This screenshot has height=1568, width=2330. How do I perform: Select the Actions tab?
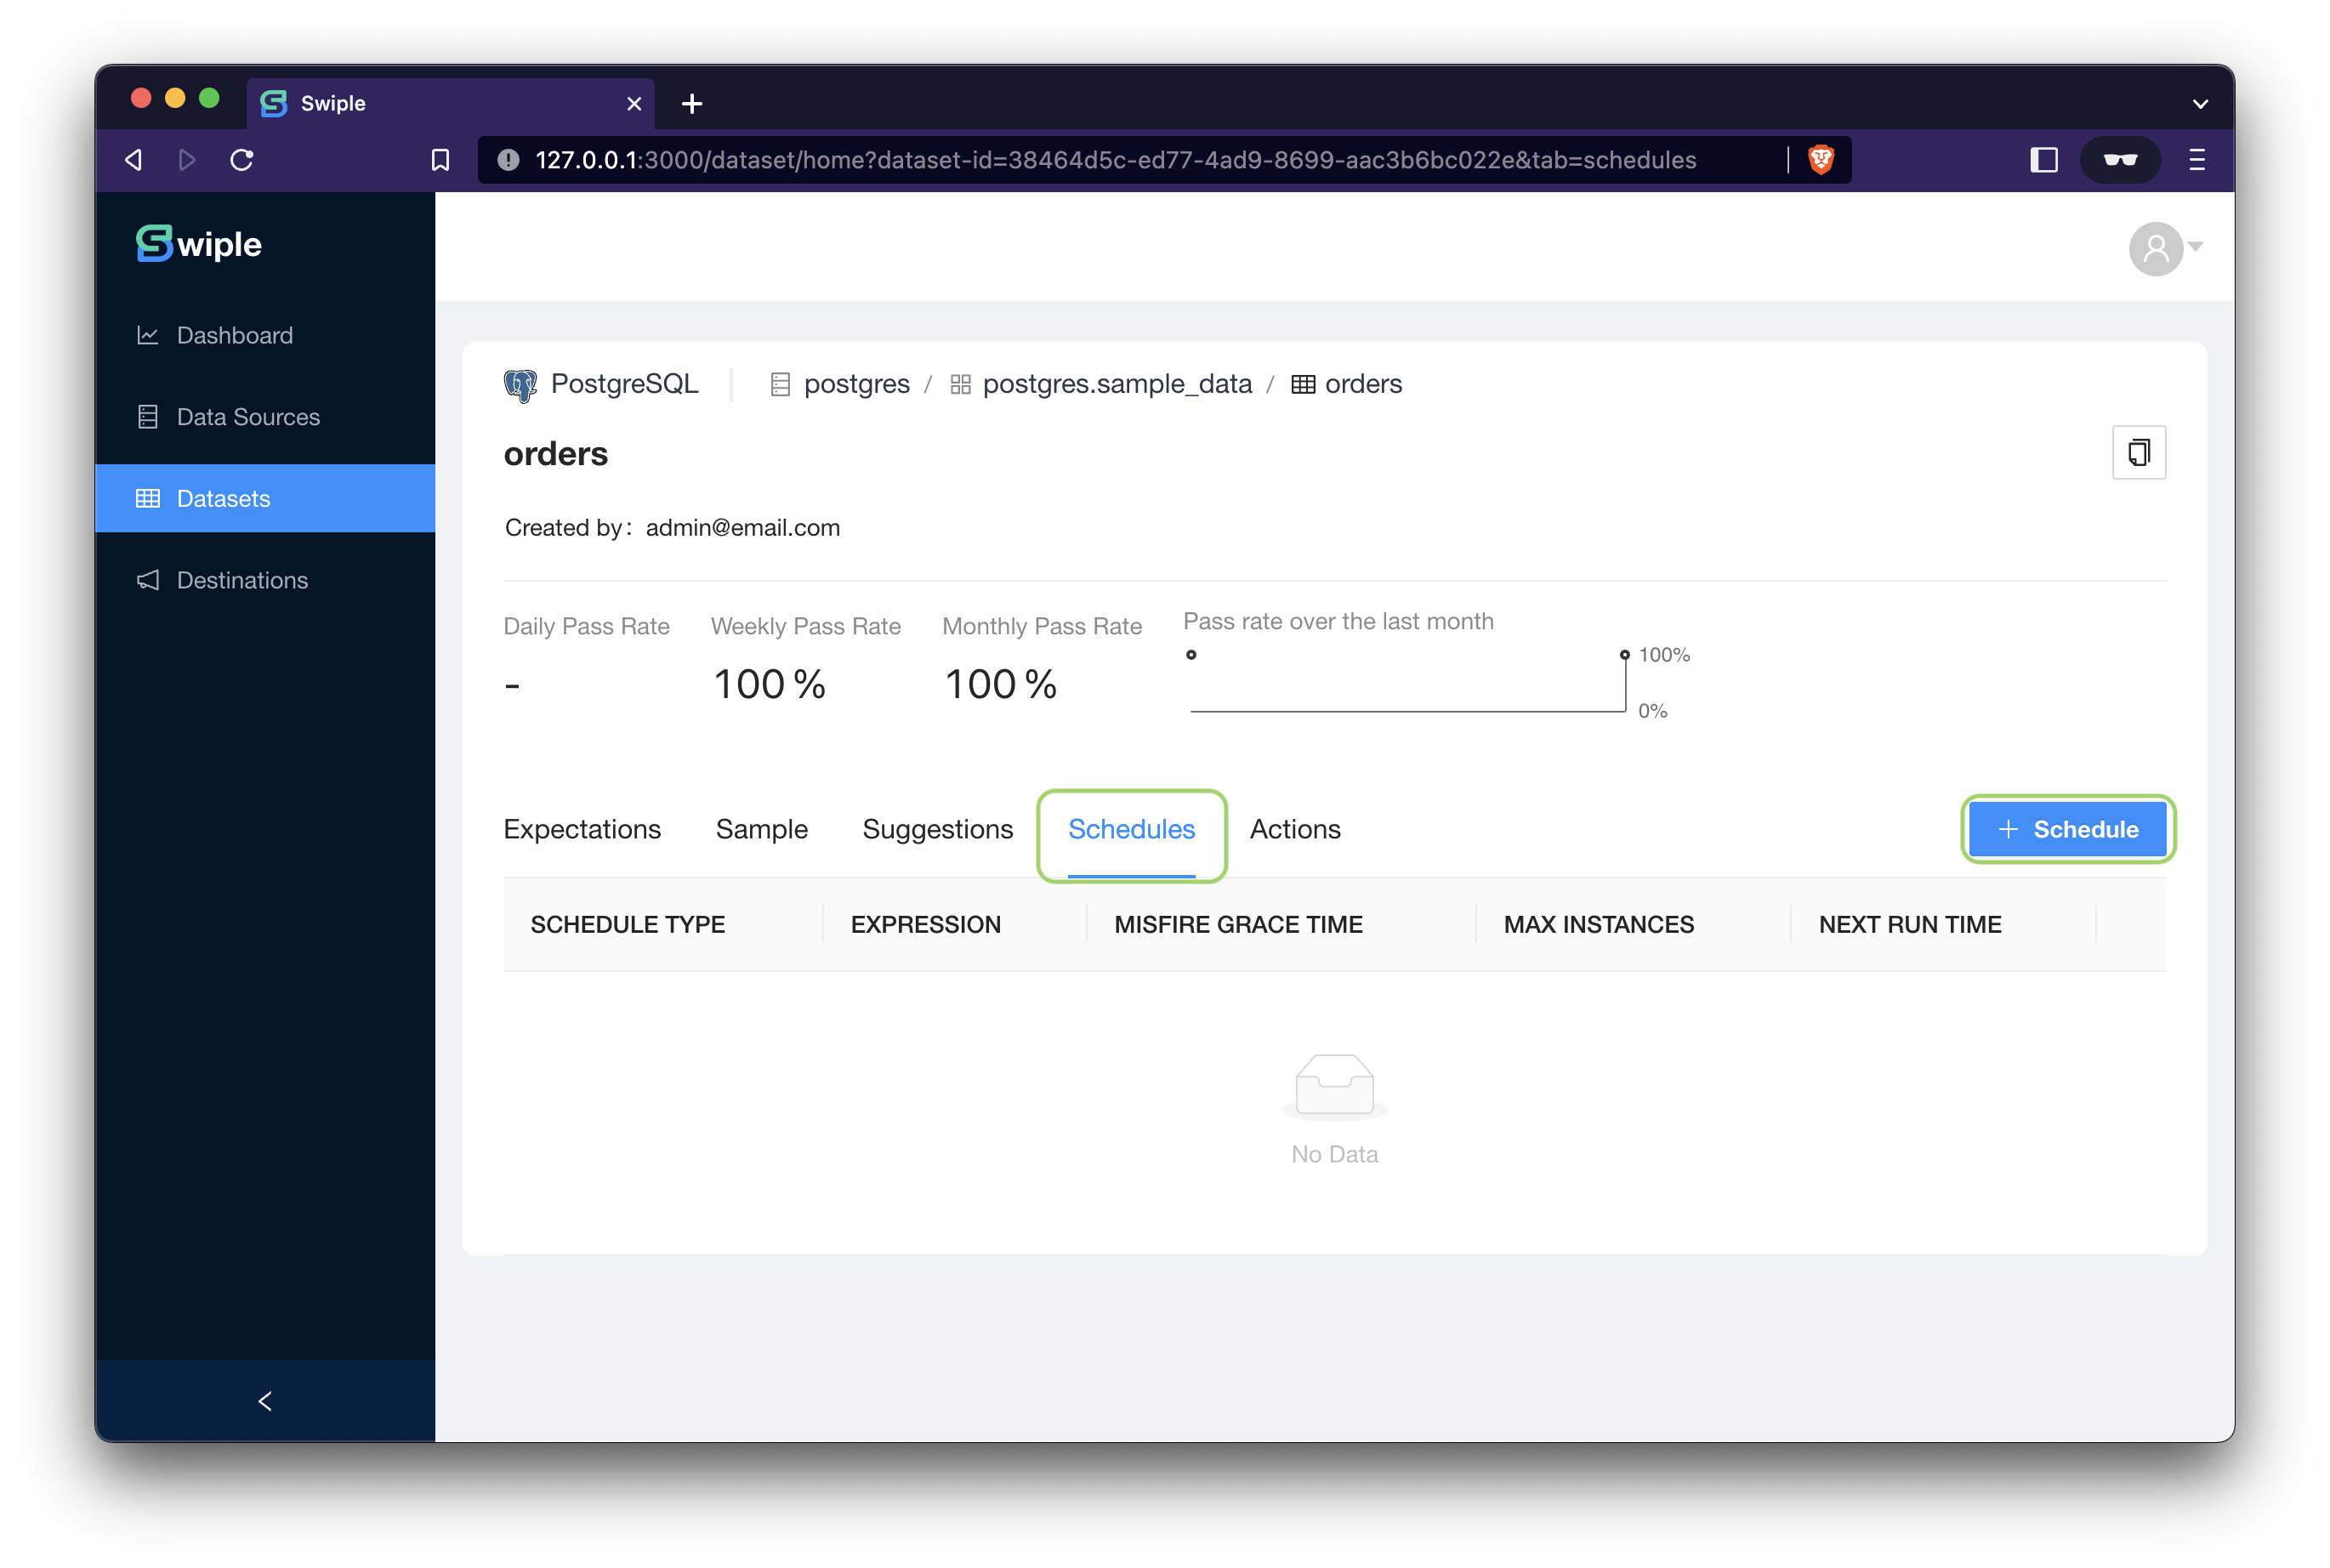pyautogui.click(x=1294, y=827)
